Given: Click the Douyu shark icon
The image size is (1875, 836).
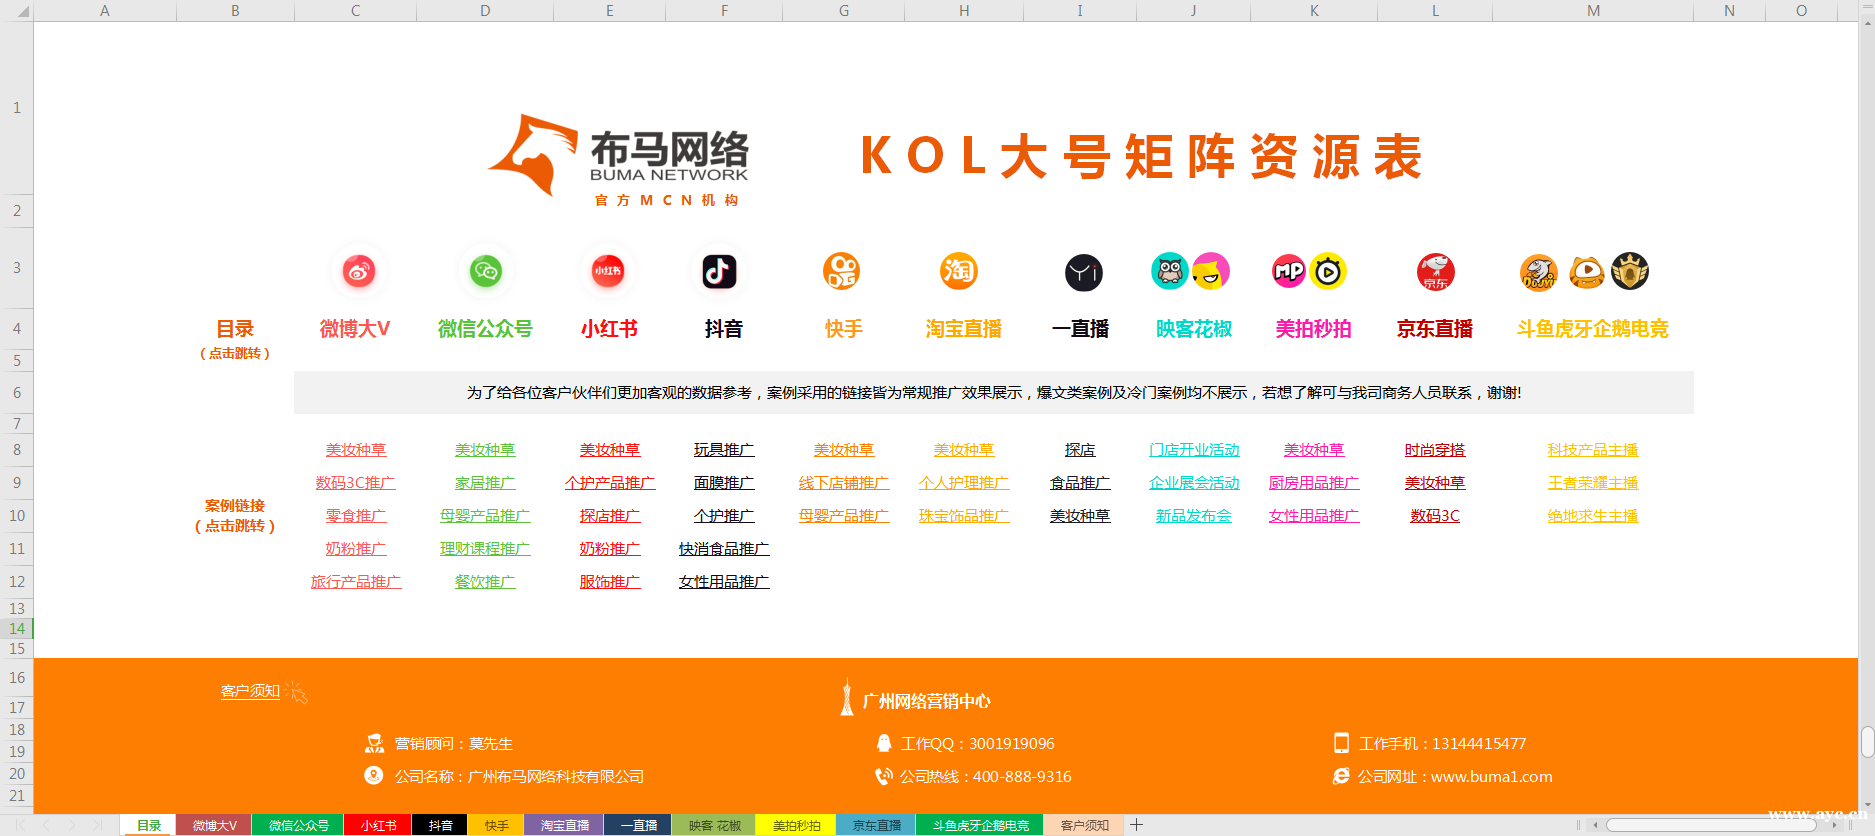Looking at the screenshot, I should point(1539,272).
